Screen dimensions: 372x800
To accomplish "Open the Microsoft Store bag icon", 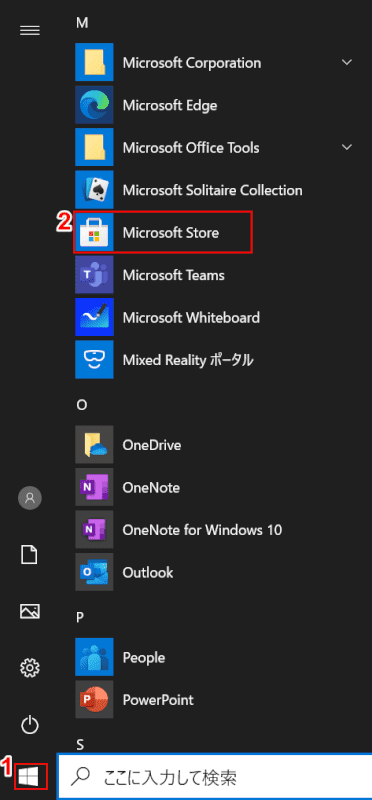I will 94,232.
